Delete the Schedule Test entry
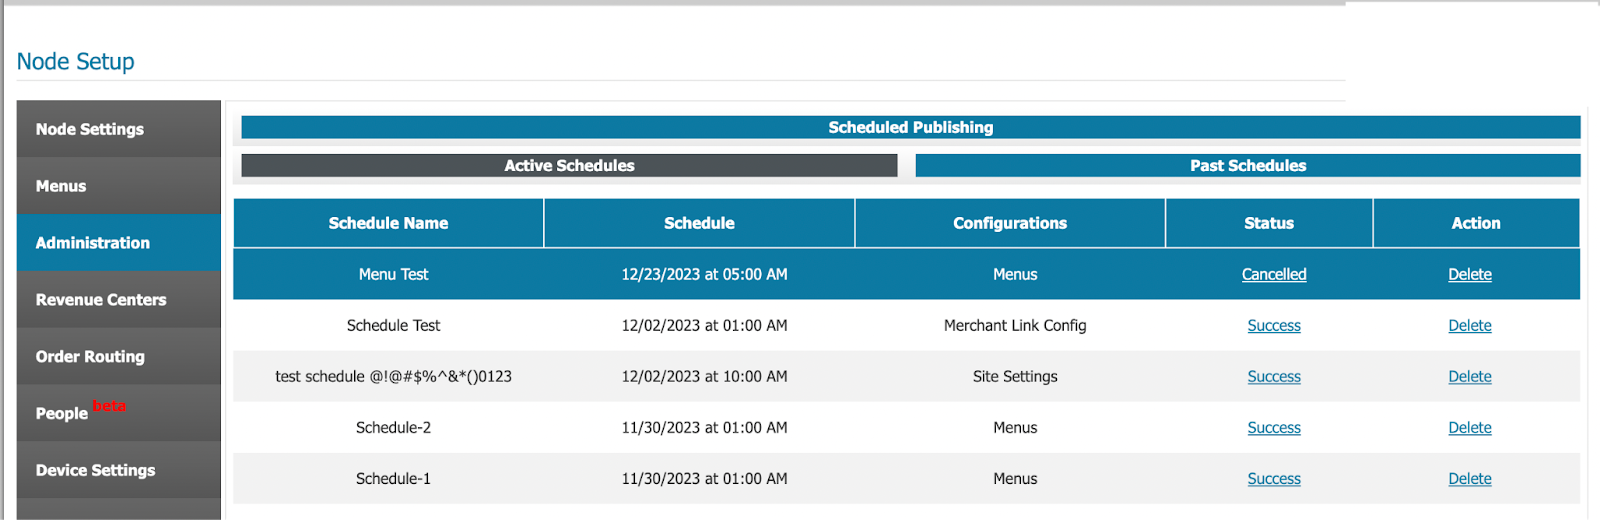The image size is (1600, 520). [1470, 325]
